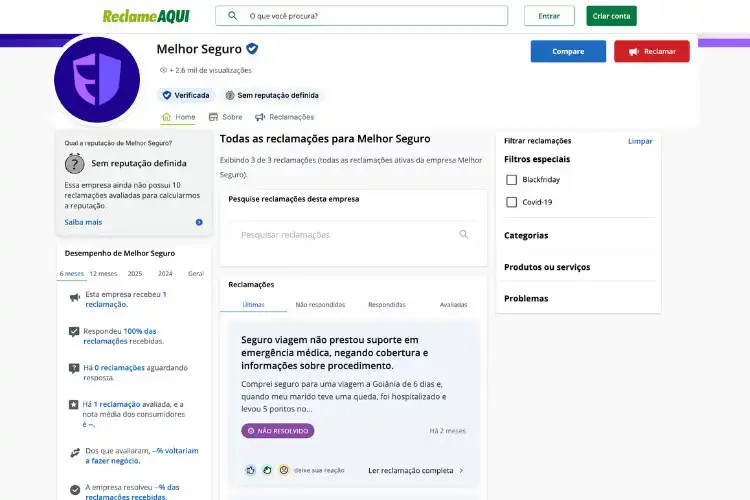Click the Reclamações megaphone tab icon
Image resolution: width=750 pixels, height=500 pixels.
pyautogui.click(x=260, y=117)
